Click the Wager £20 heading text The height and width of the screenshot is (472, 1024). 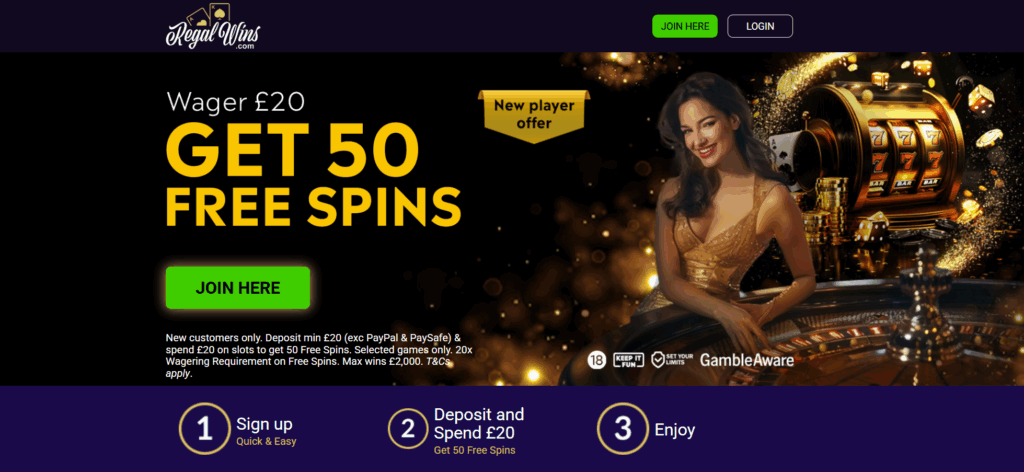click(x=236, y=102)
